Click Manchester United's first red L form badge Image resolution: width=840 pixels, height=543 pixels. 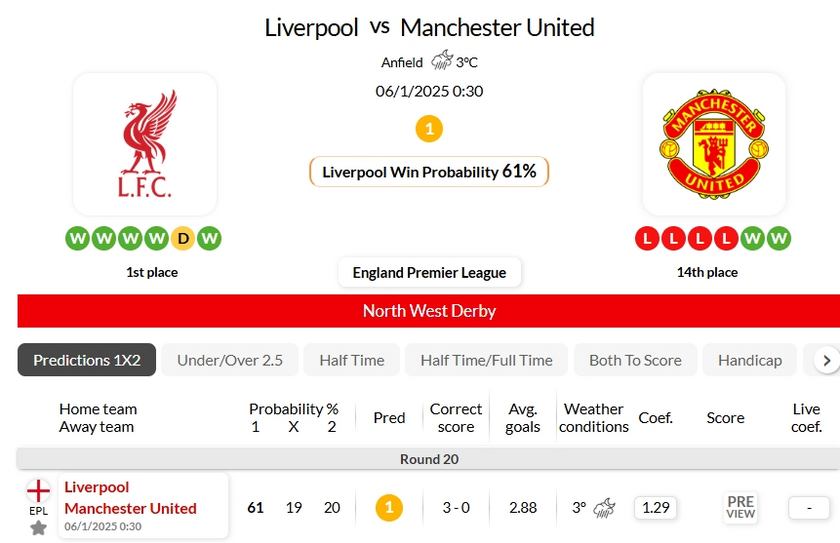648,239
